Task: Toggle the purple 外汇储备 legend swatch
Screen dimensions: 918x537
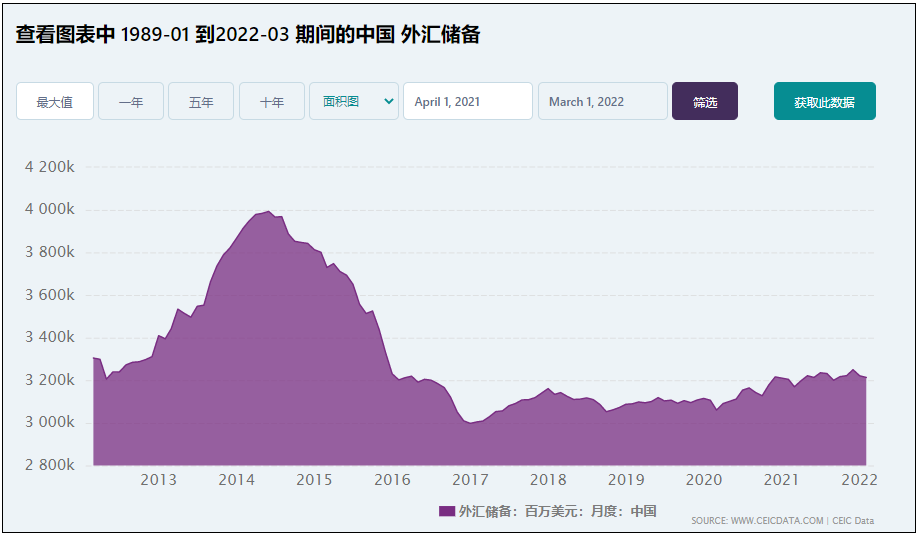Action: [x=447, y=511]
